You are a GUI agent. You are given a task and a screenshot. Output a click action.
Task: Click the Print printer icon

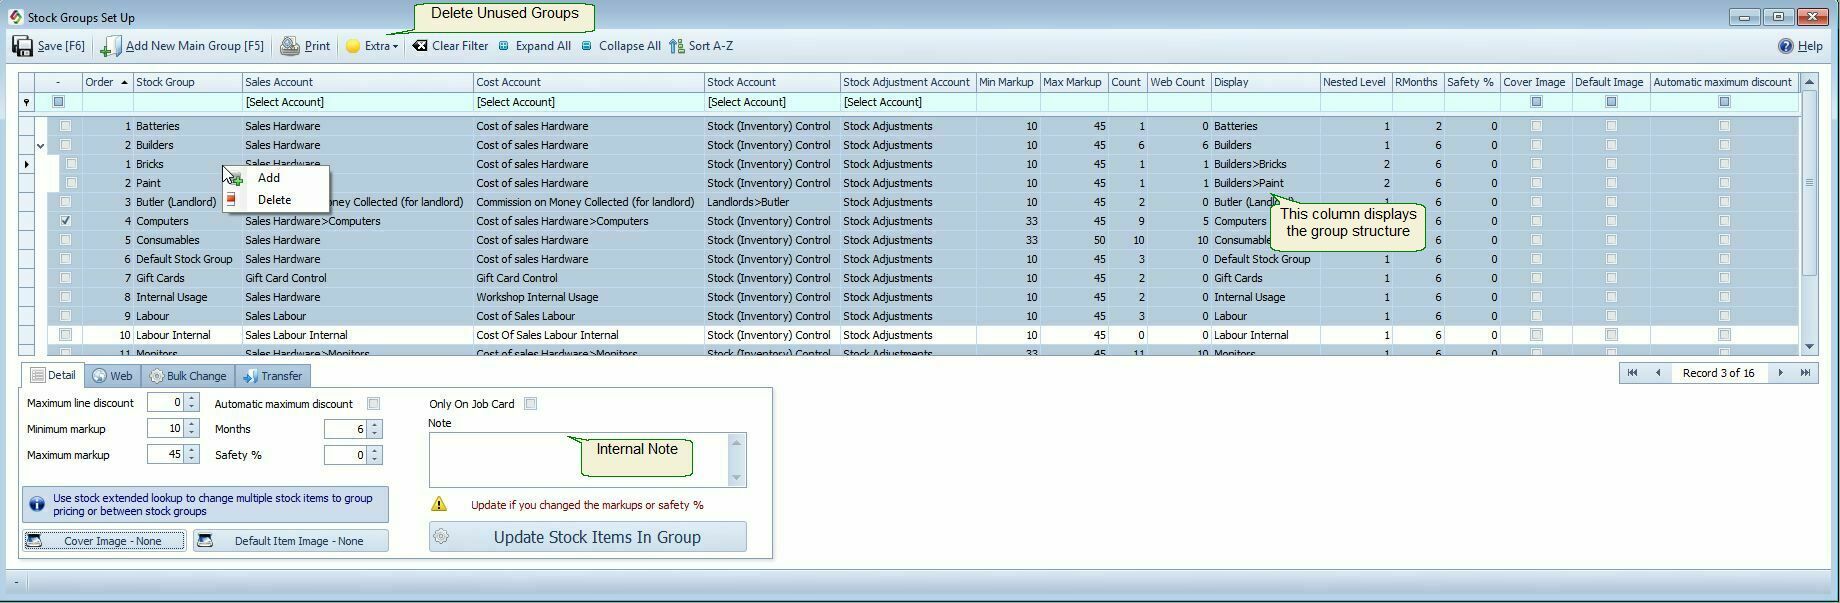[x=290, y=46]
